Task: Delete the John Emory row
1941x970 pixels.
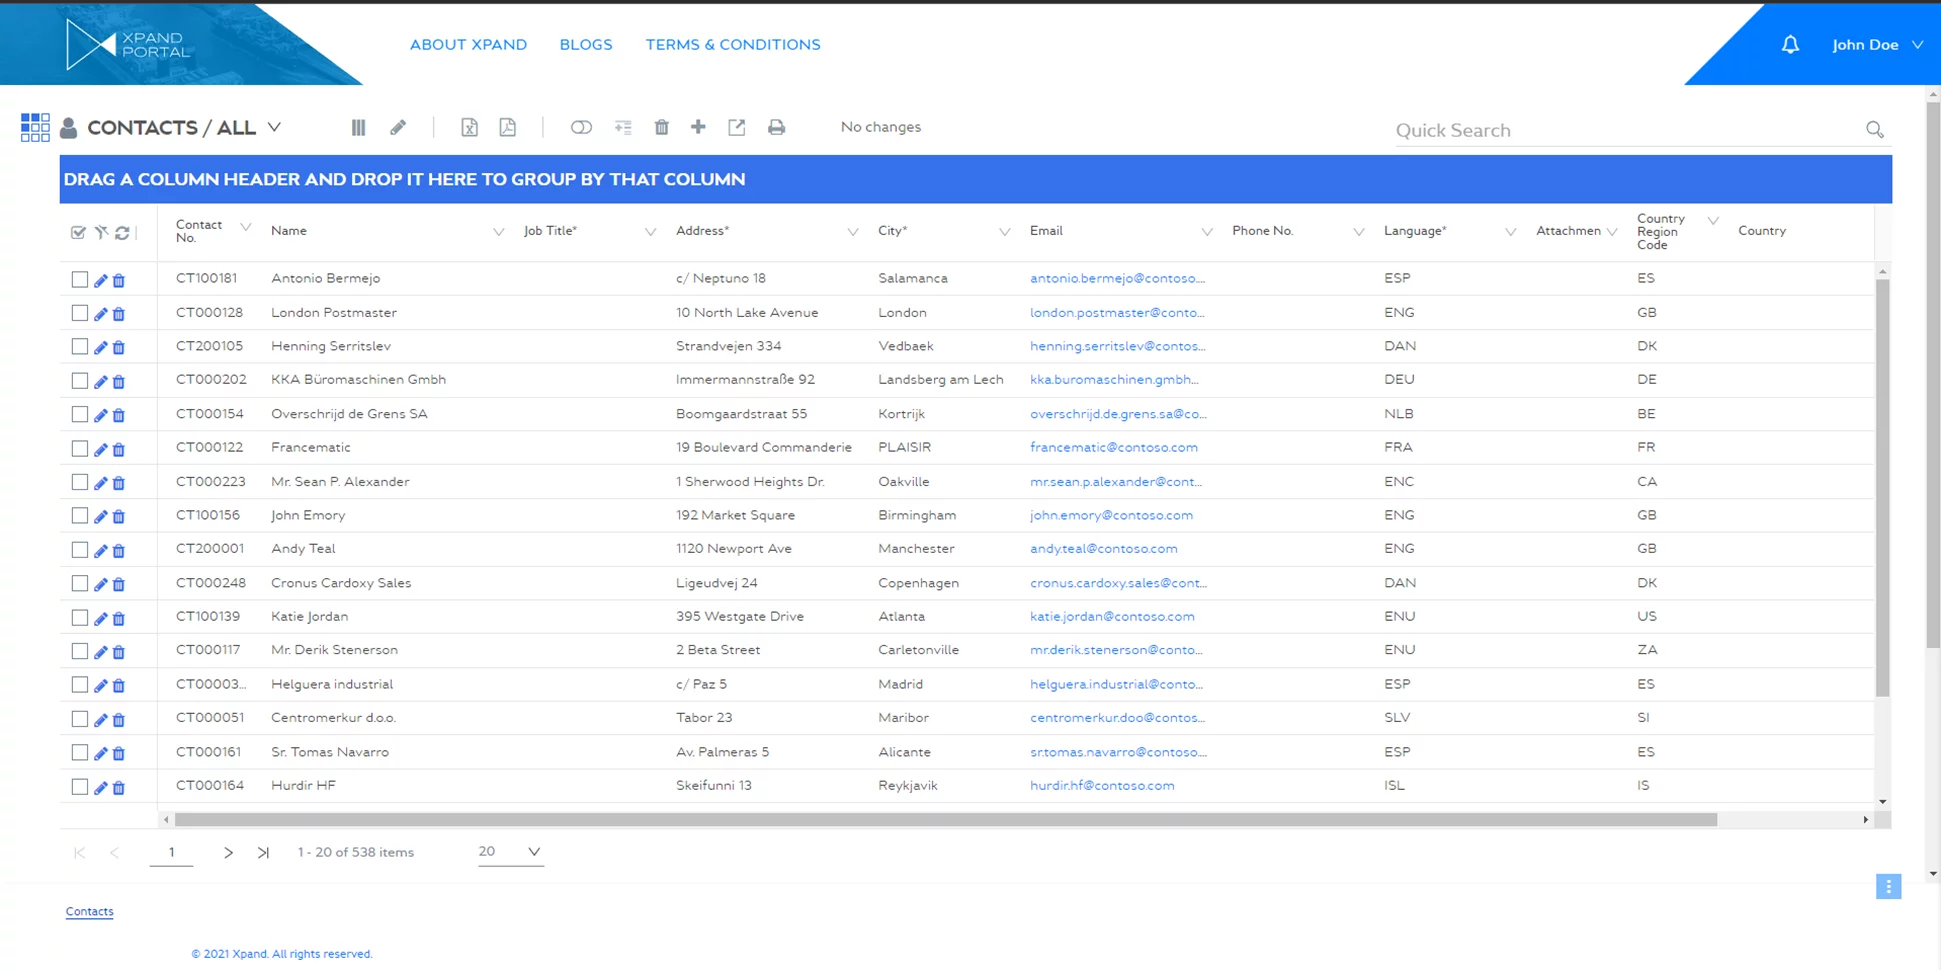Action: (x=119, y=517)
